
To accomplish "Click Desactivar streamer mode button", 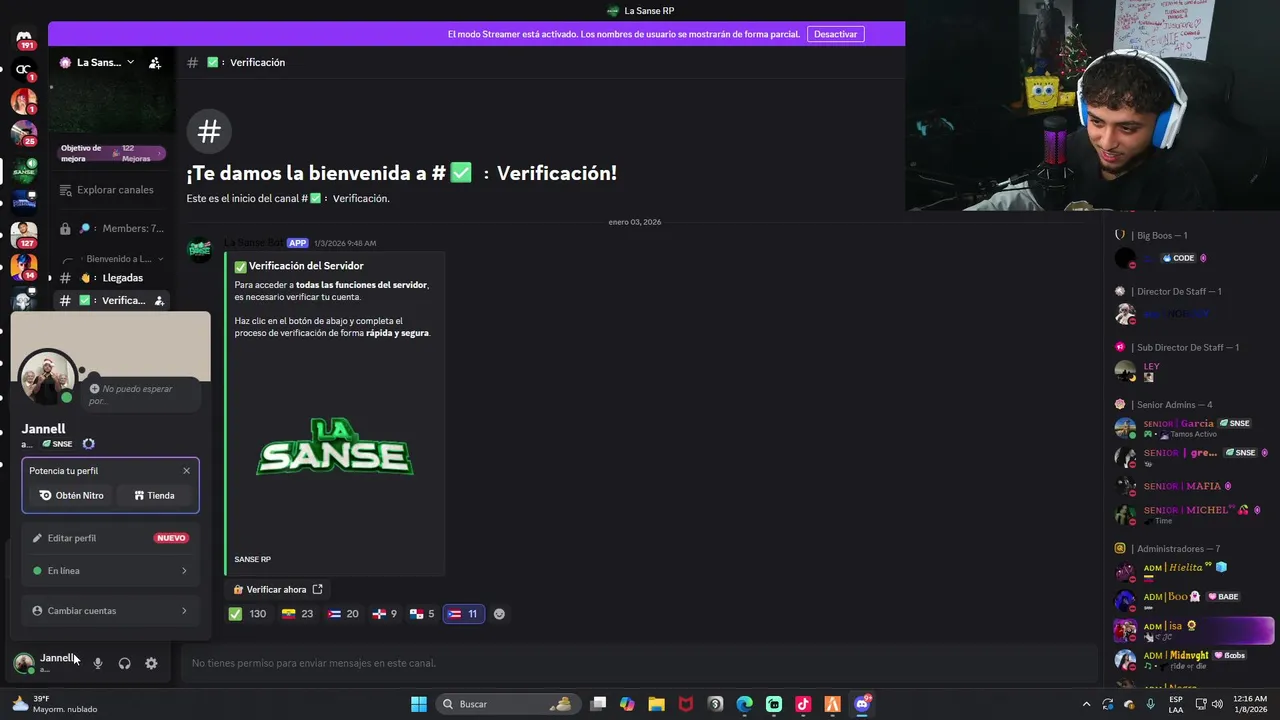I will tap(835, 34).
